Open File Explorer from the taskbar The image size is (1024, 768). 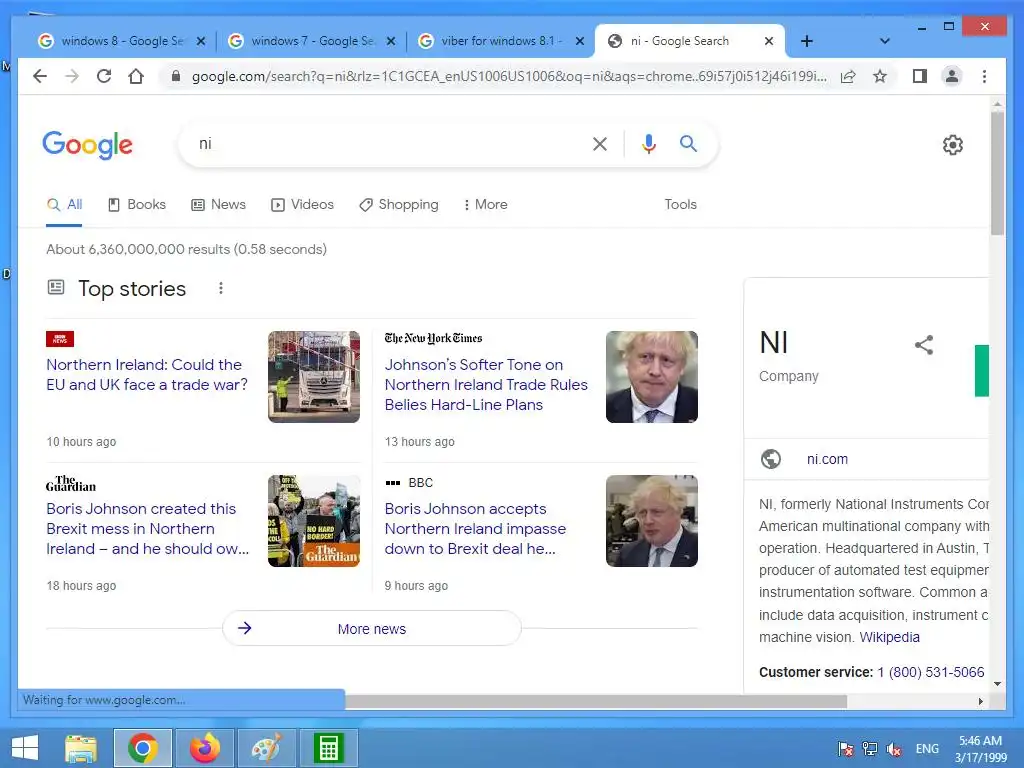[81, 748]
